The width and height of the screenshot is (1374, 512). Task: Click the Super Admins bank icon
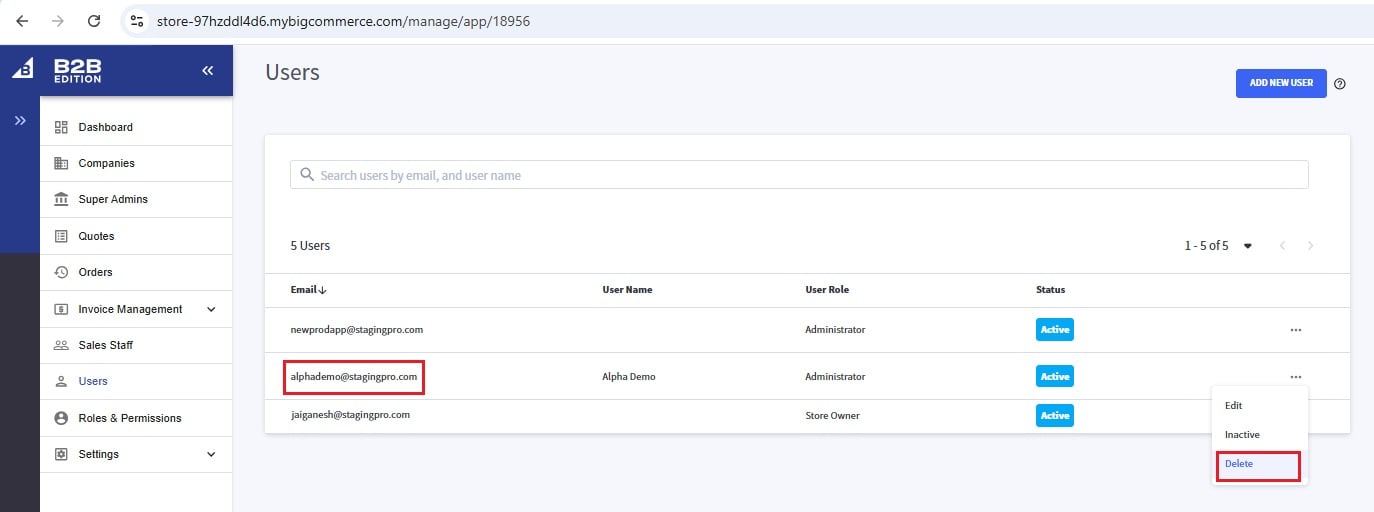[x=60, y=199]
